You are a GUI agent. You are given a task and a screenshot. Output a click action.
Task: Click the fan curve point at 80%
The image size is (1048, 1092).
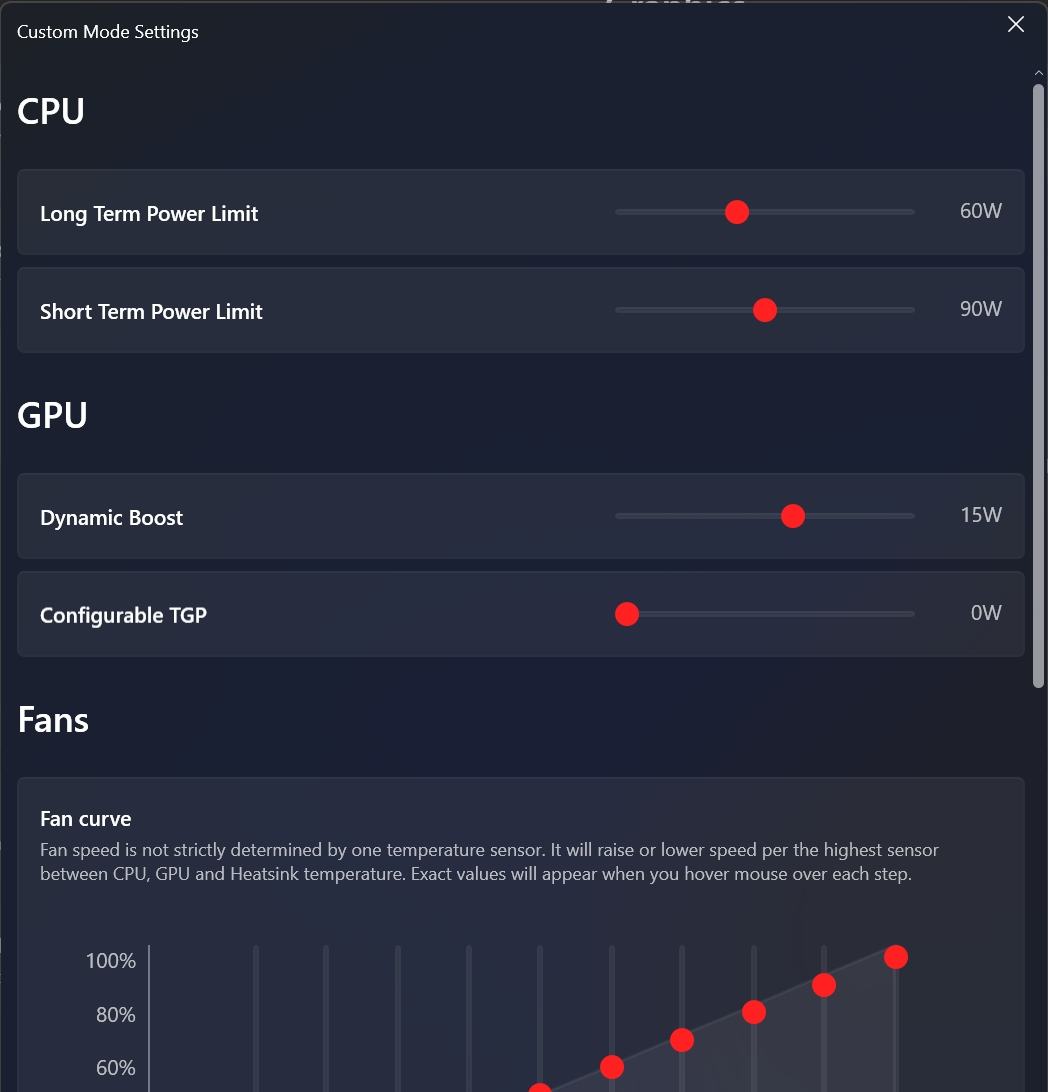point(753,1012)
